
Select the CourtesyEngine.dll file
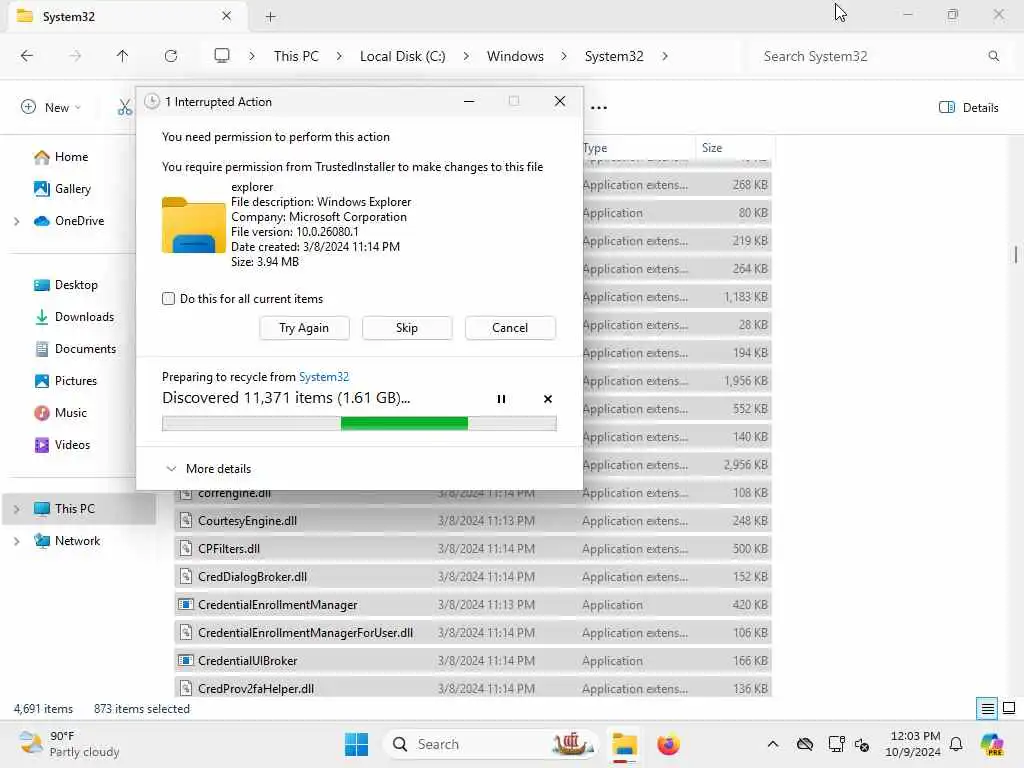(473, 521)
